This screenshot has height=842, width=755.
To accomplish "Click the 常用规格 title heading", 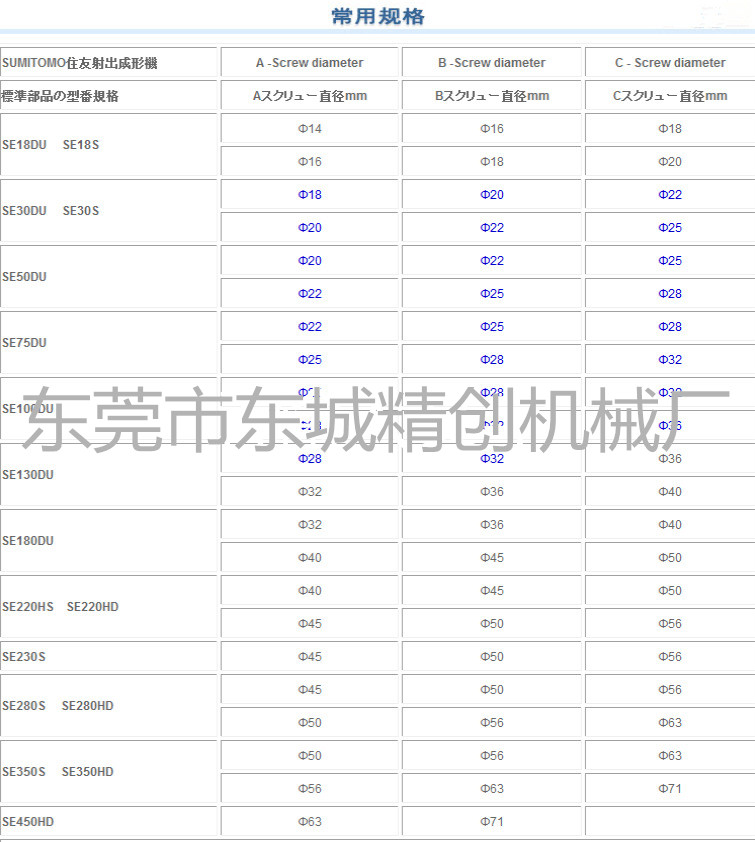I will pos(378,17).
